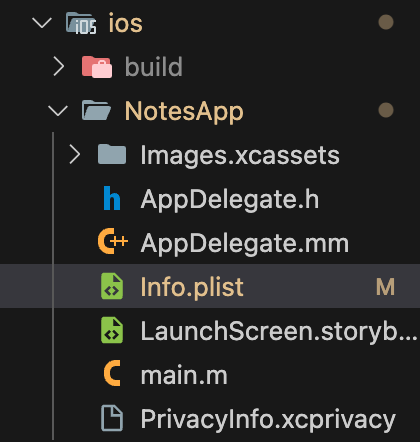
Task: Collapse the ios folder chevron
Action: click(42, 23)
